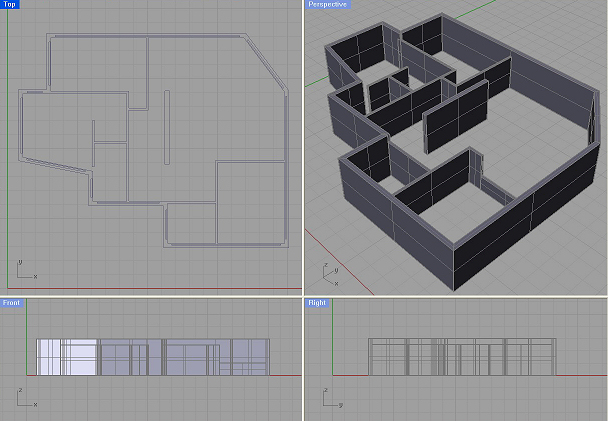Click the axis indicator in Front viewport

(x=26, y=397)
